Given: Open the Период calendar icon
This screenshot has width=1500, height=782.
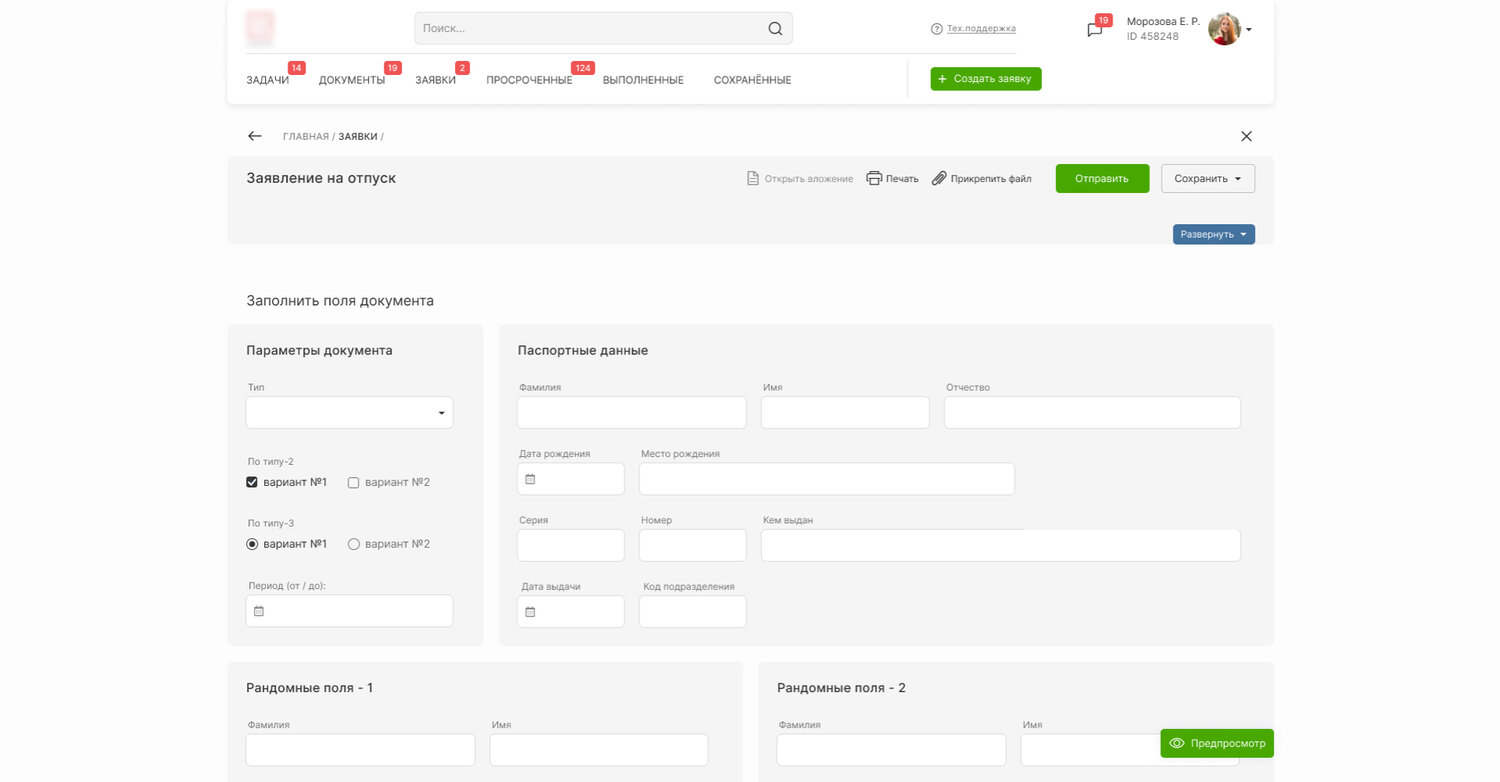Looking at the screenshot, I should (259, 611).
